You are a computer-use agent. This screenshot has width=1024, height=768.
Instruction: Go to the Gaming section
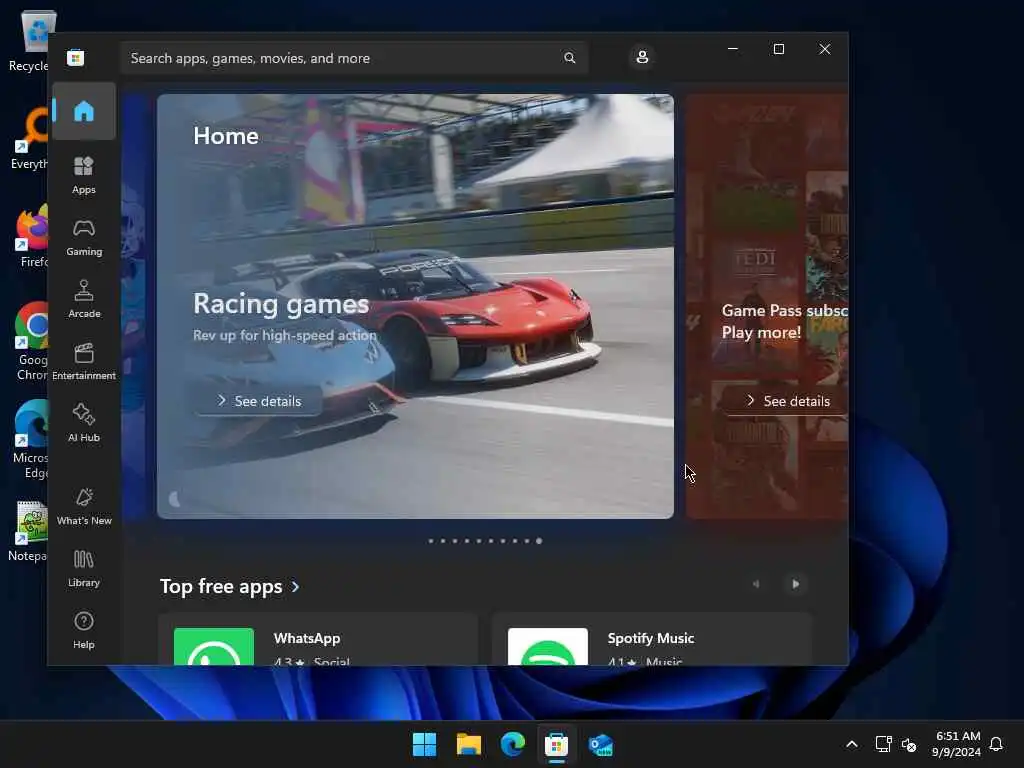click(84, 237)
